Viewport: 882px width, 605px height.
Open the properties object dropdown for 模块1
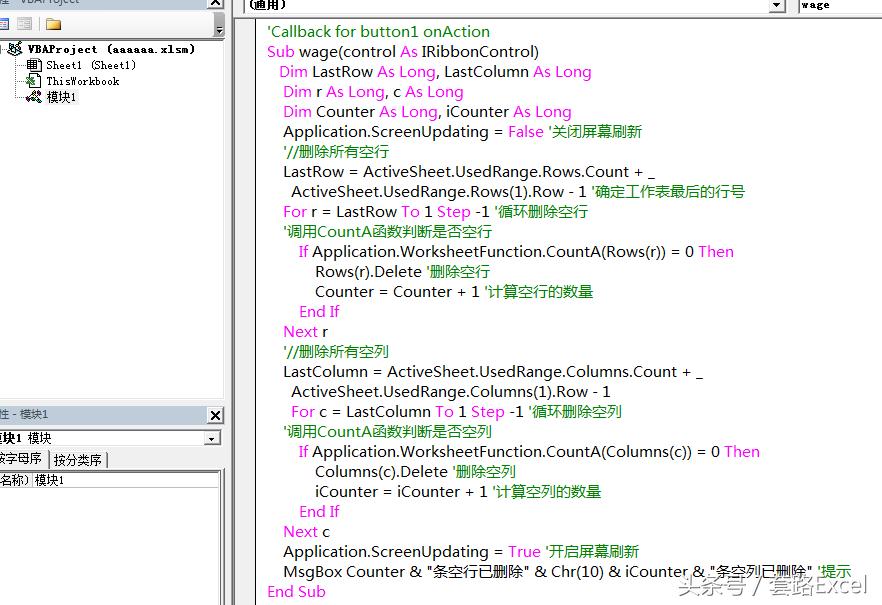coord(212,438)
